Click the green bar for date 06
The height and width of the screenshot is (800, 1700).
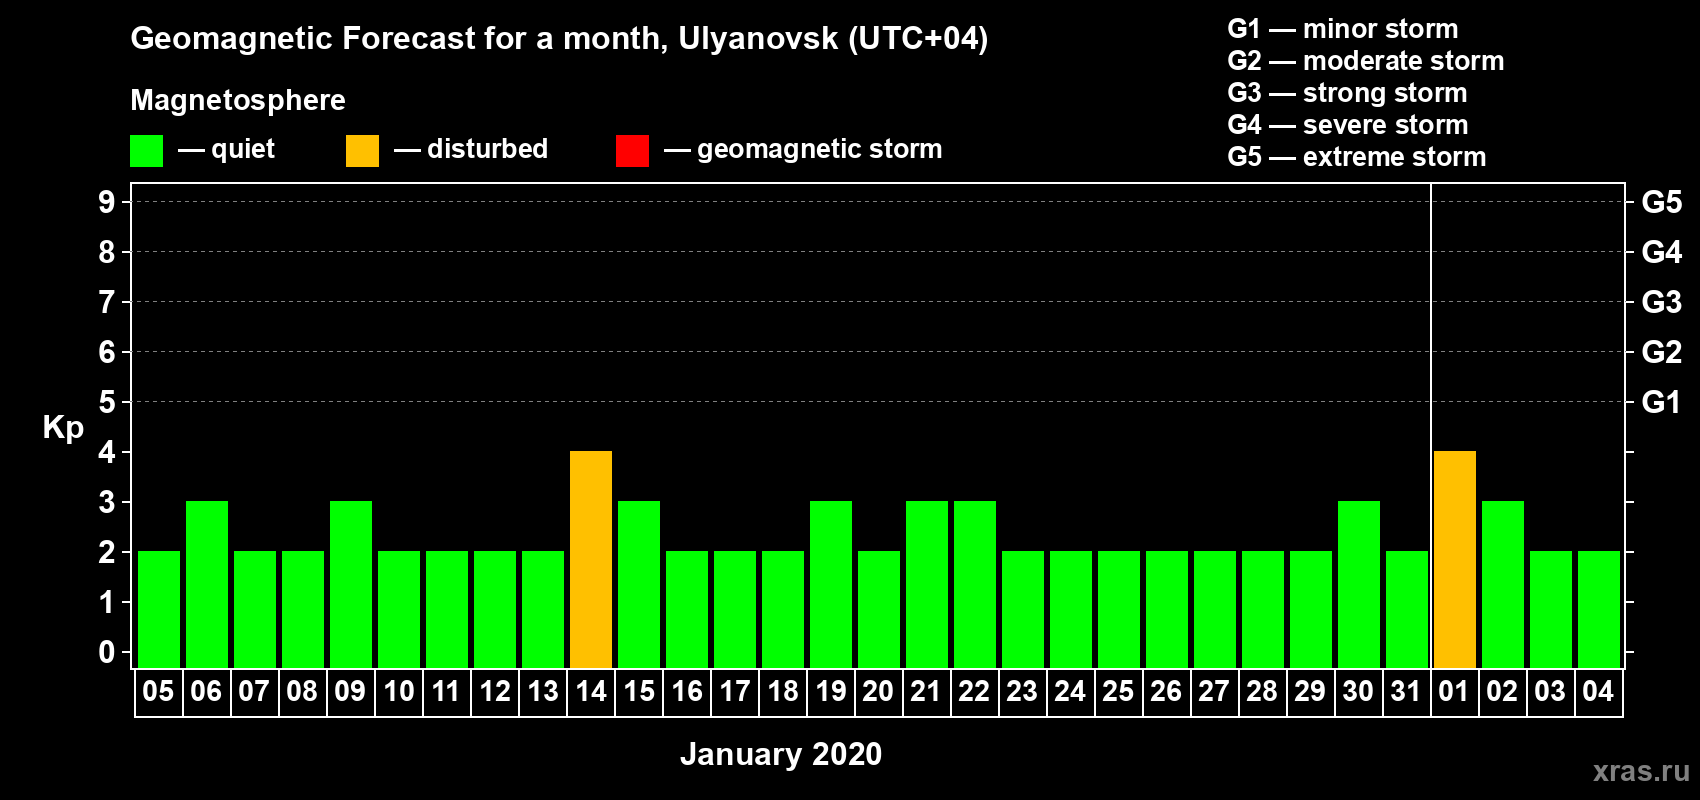coord(207,585)
